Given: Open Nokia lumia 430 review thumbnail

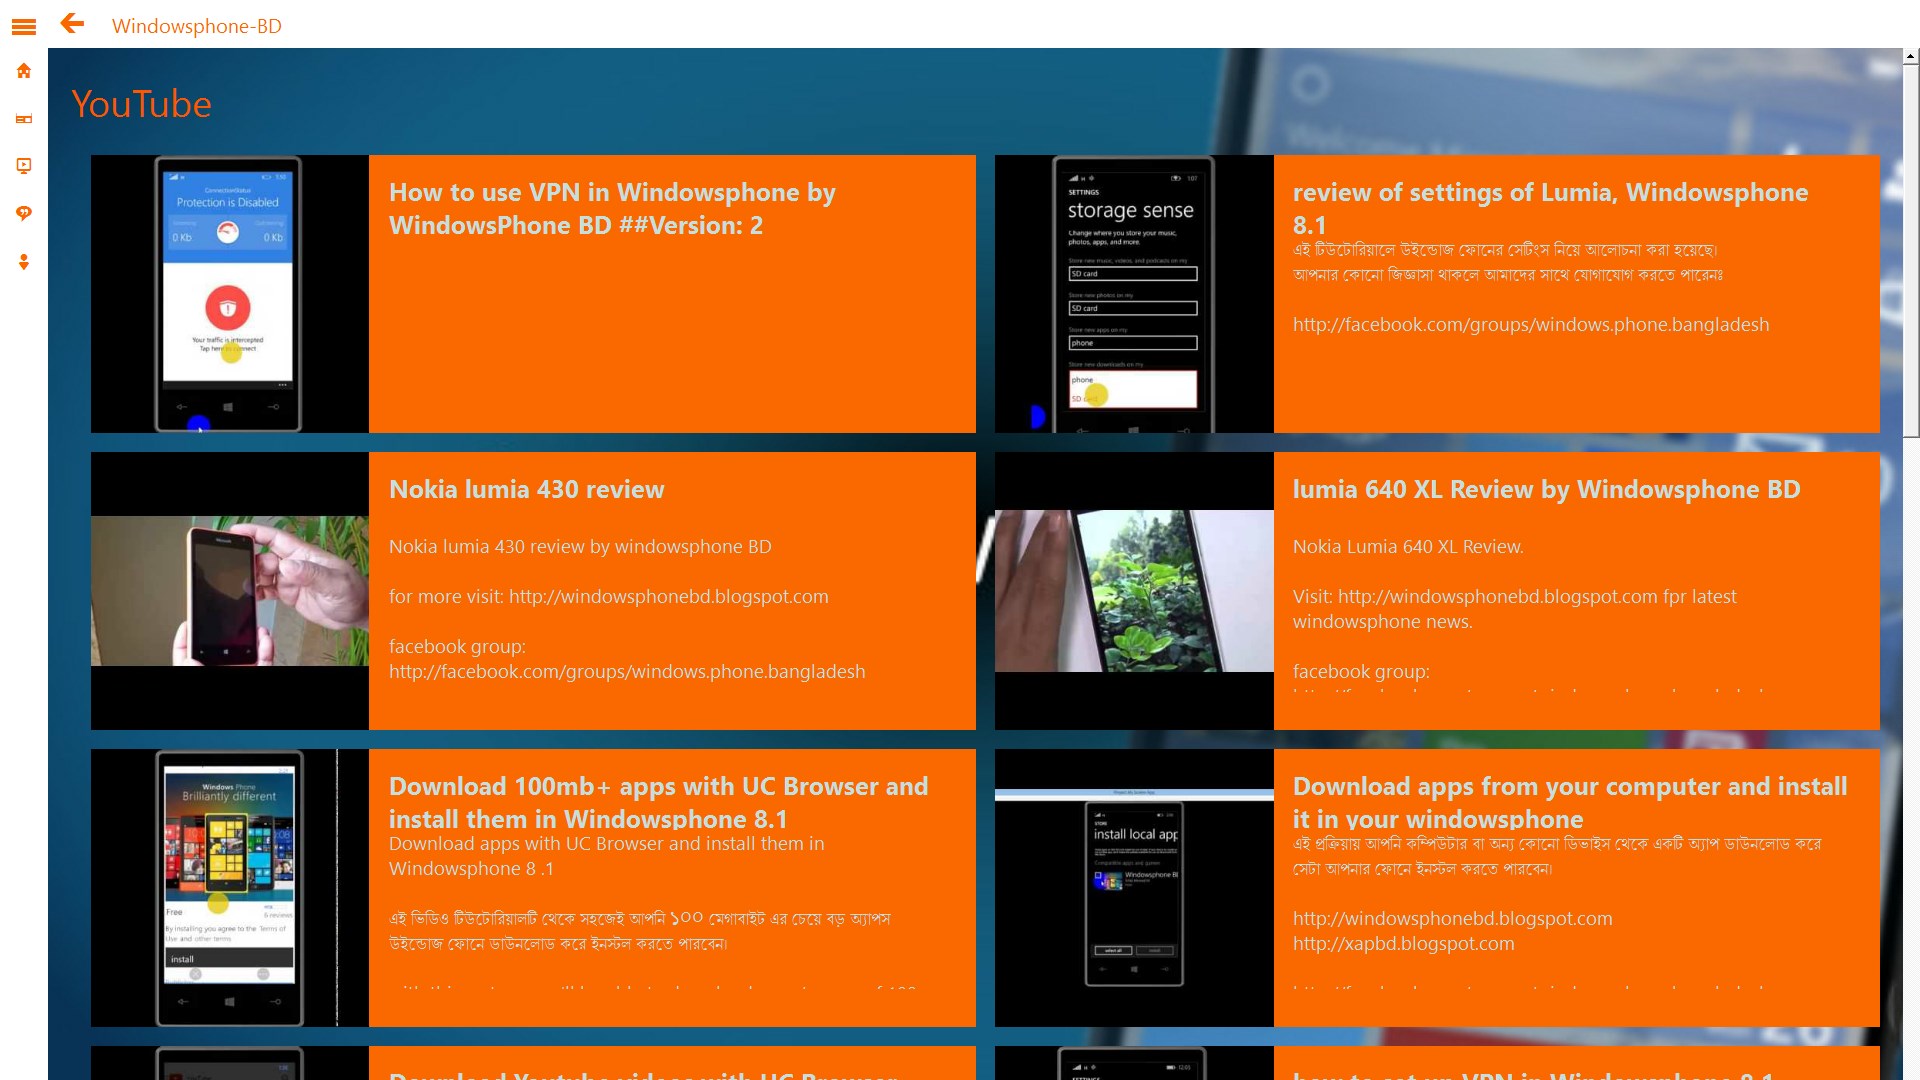Looking at the screenshot, I should (x=229, y=591).
